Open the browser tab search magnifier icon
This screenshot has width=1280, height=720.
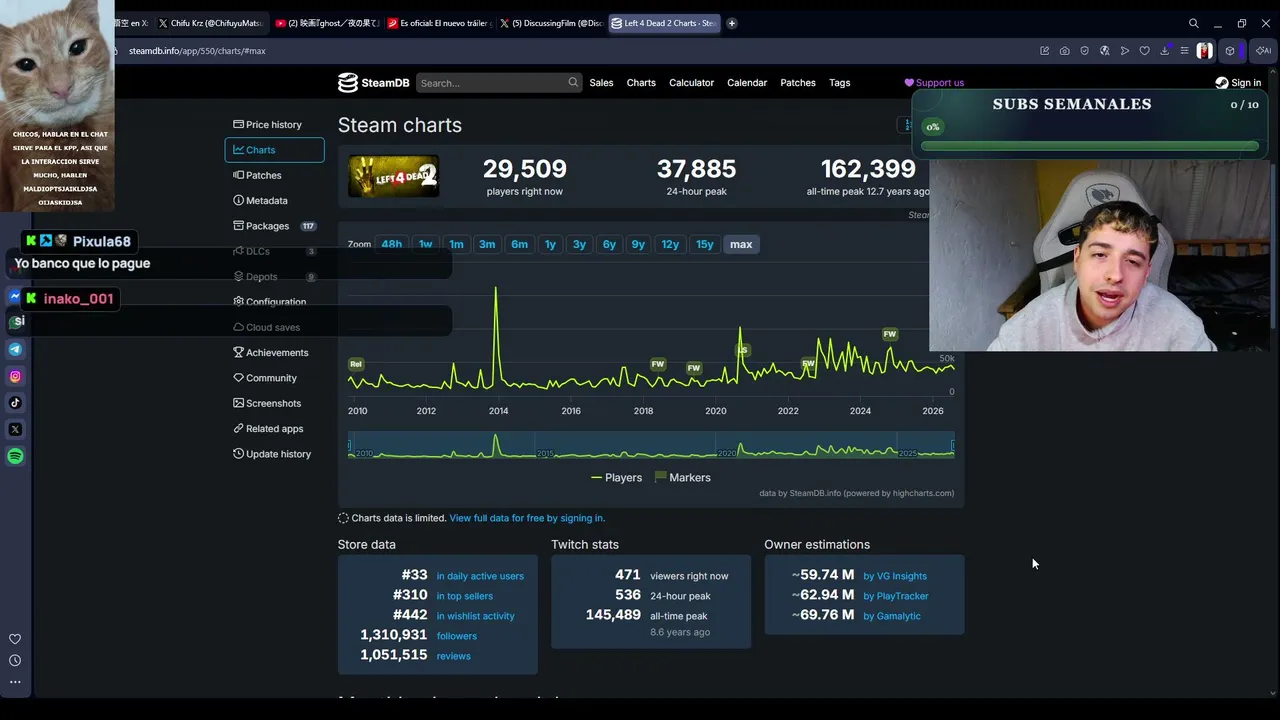click(1194, 23)
